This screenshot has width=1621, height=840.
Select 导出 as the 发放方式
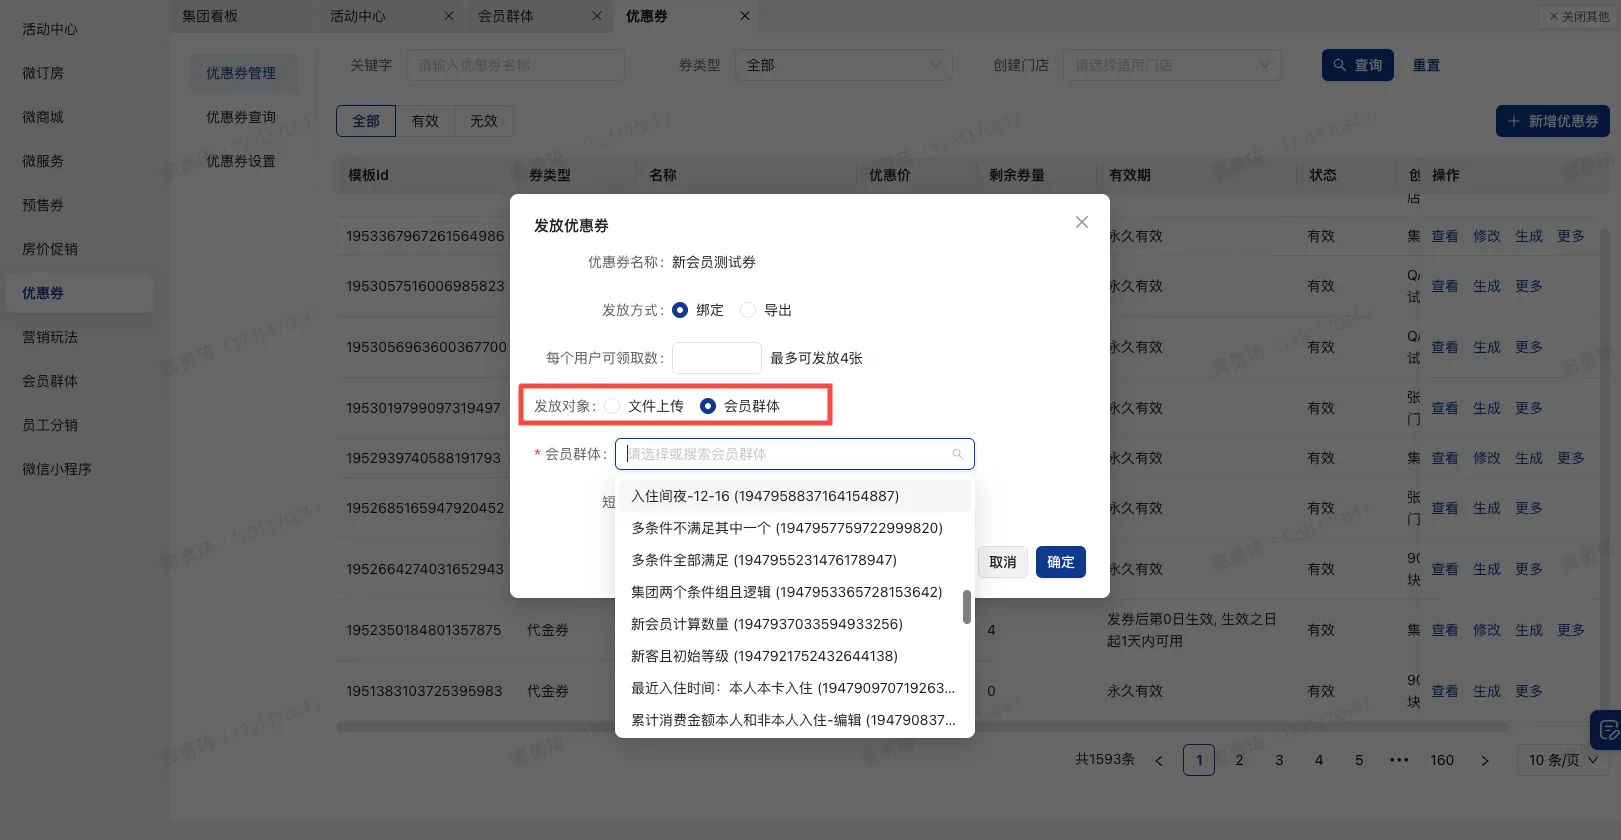point(748,310)
